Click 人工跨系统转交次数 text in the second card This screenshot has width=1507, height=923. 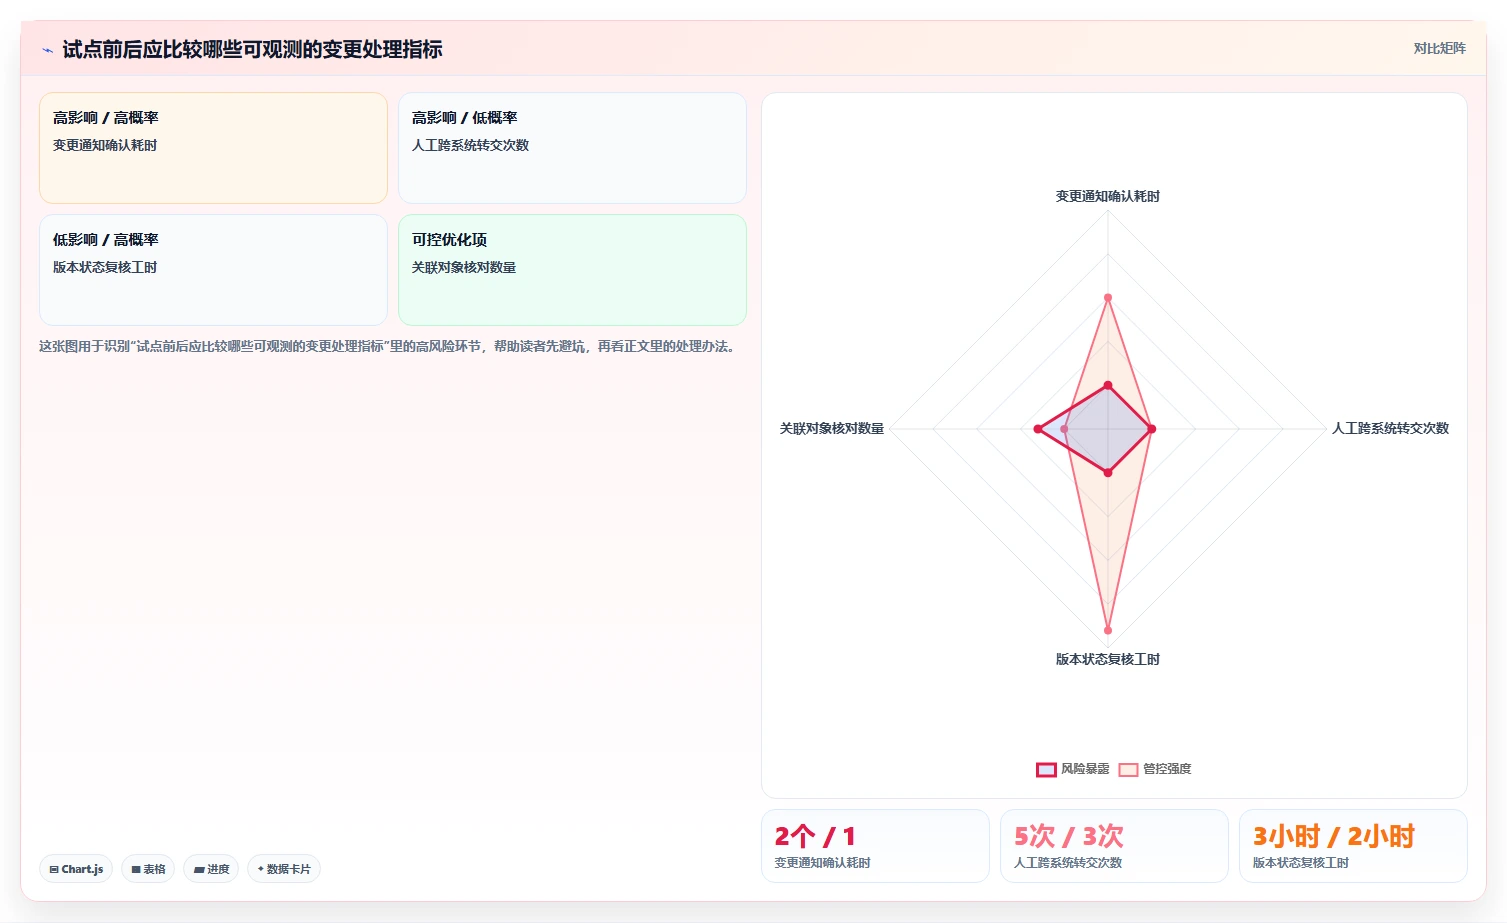(x=470, y=145)
